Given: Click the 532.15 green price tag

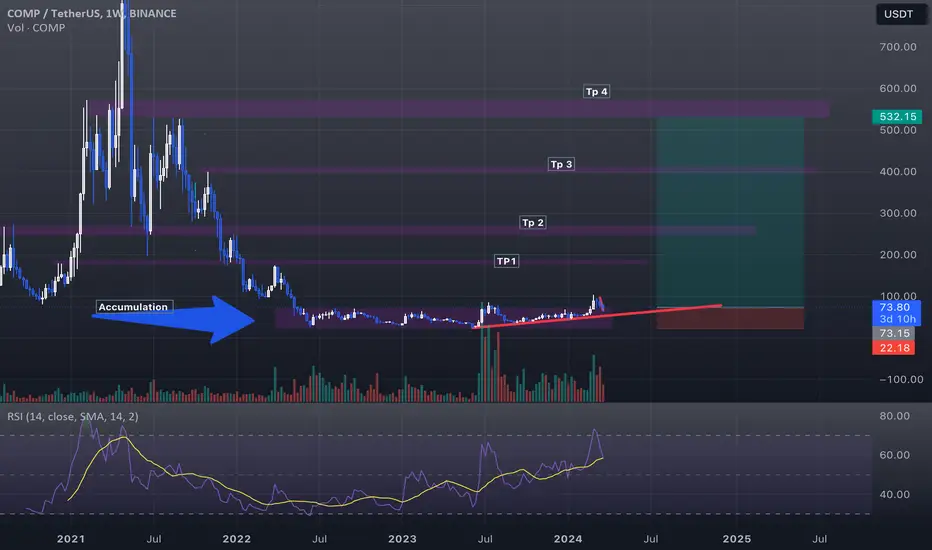Looking at the screenshot, I should pos(897,117).
